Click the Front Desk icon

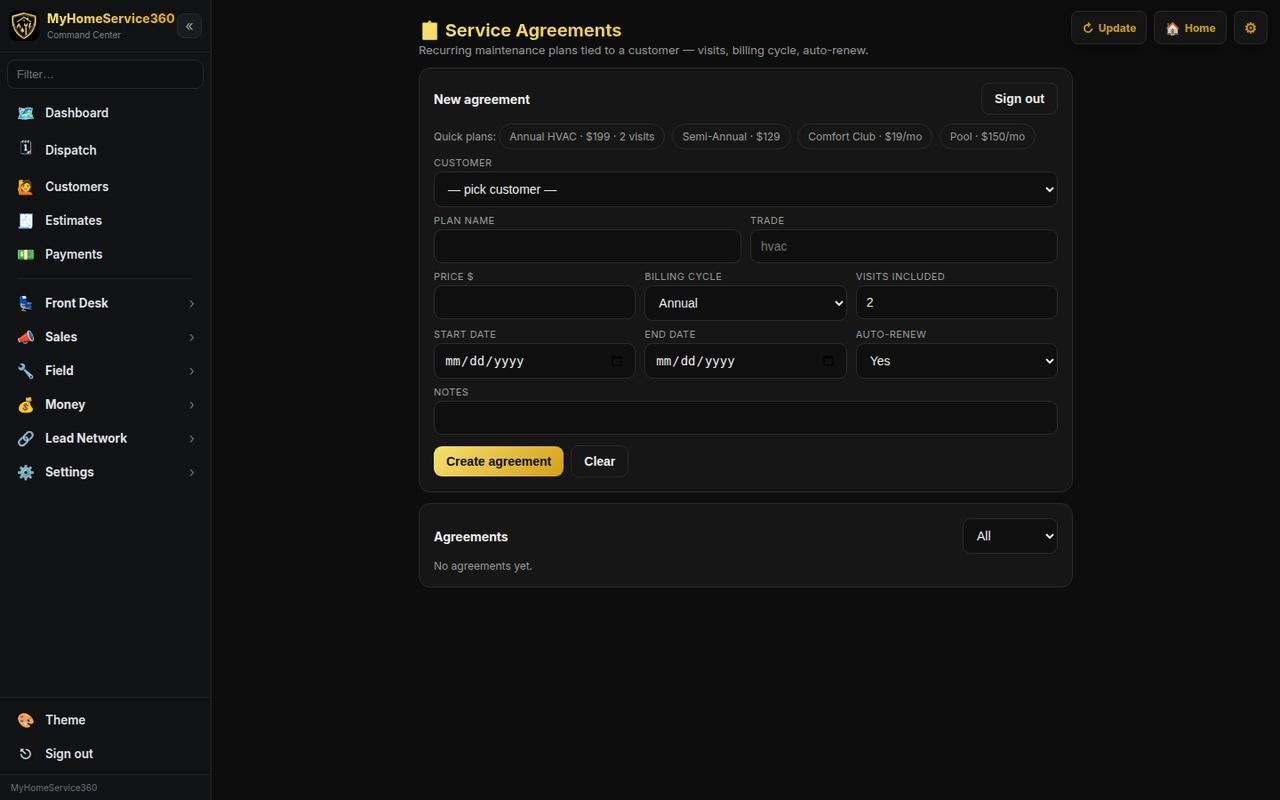pyautogui.click(x=26, y=303)
